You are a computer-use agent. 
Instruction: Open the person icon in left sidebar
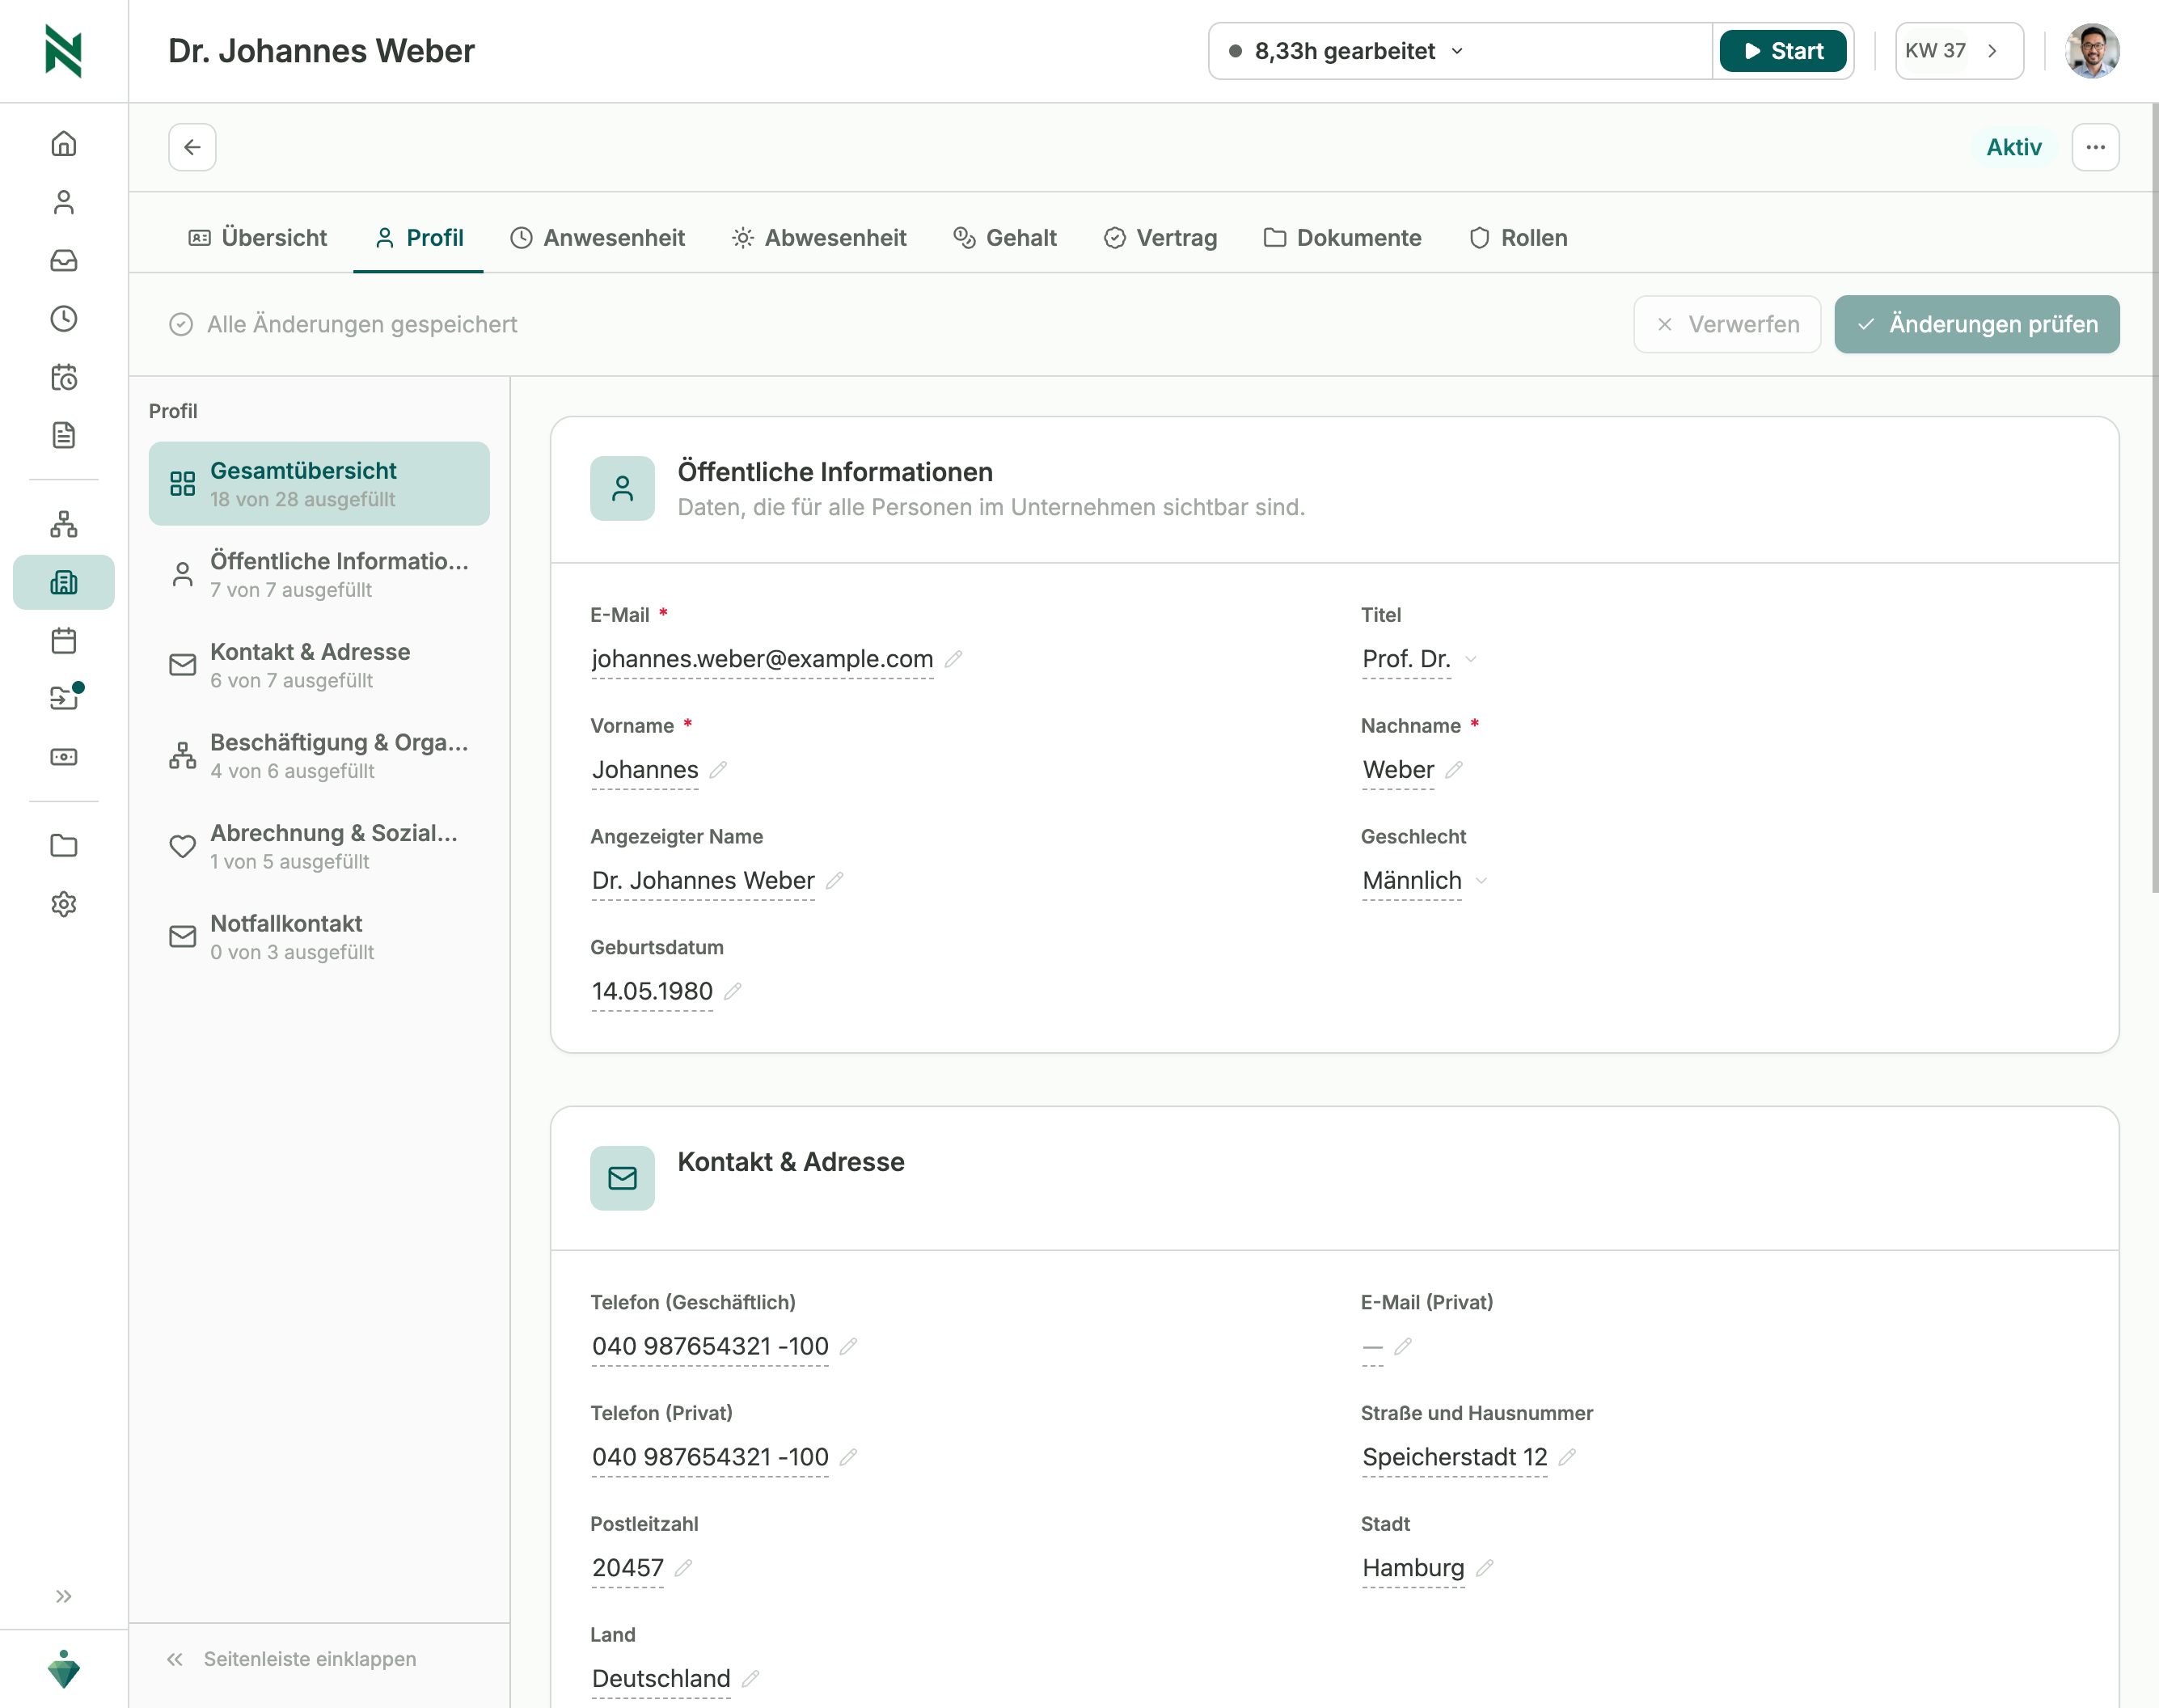point(64,202)
